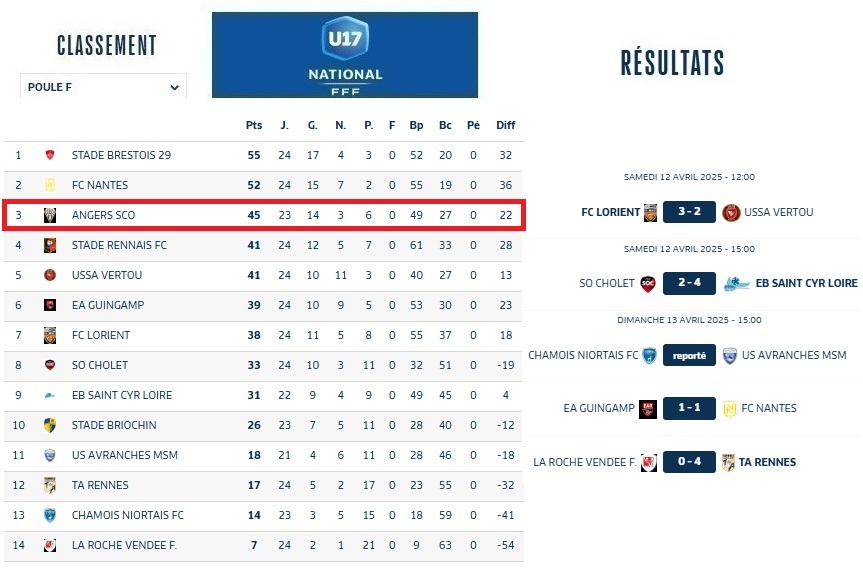Click USSA Vertou crest in results
The width and height of the screenshot is (863, 578).
[x=731, y=212]
